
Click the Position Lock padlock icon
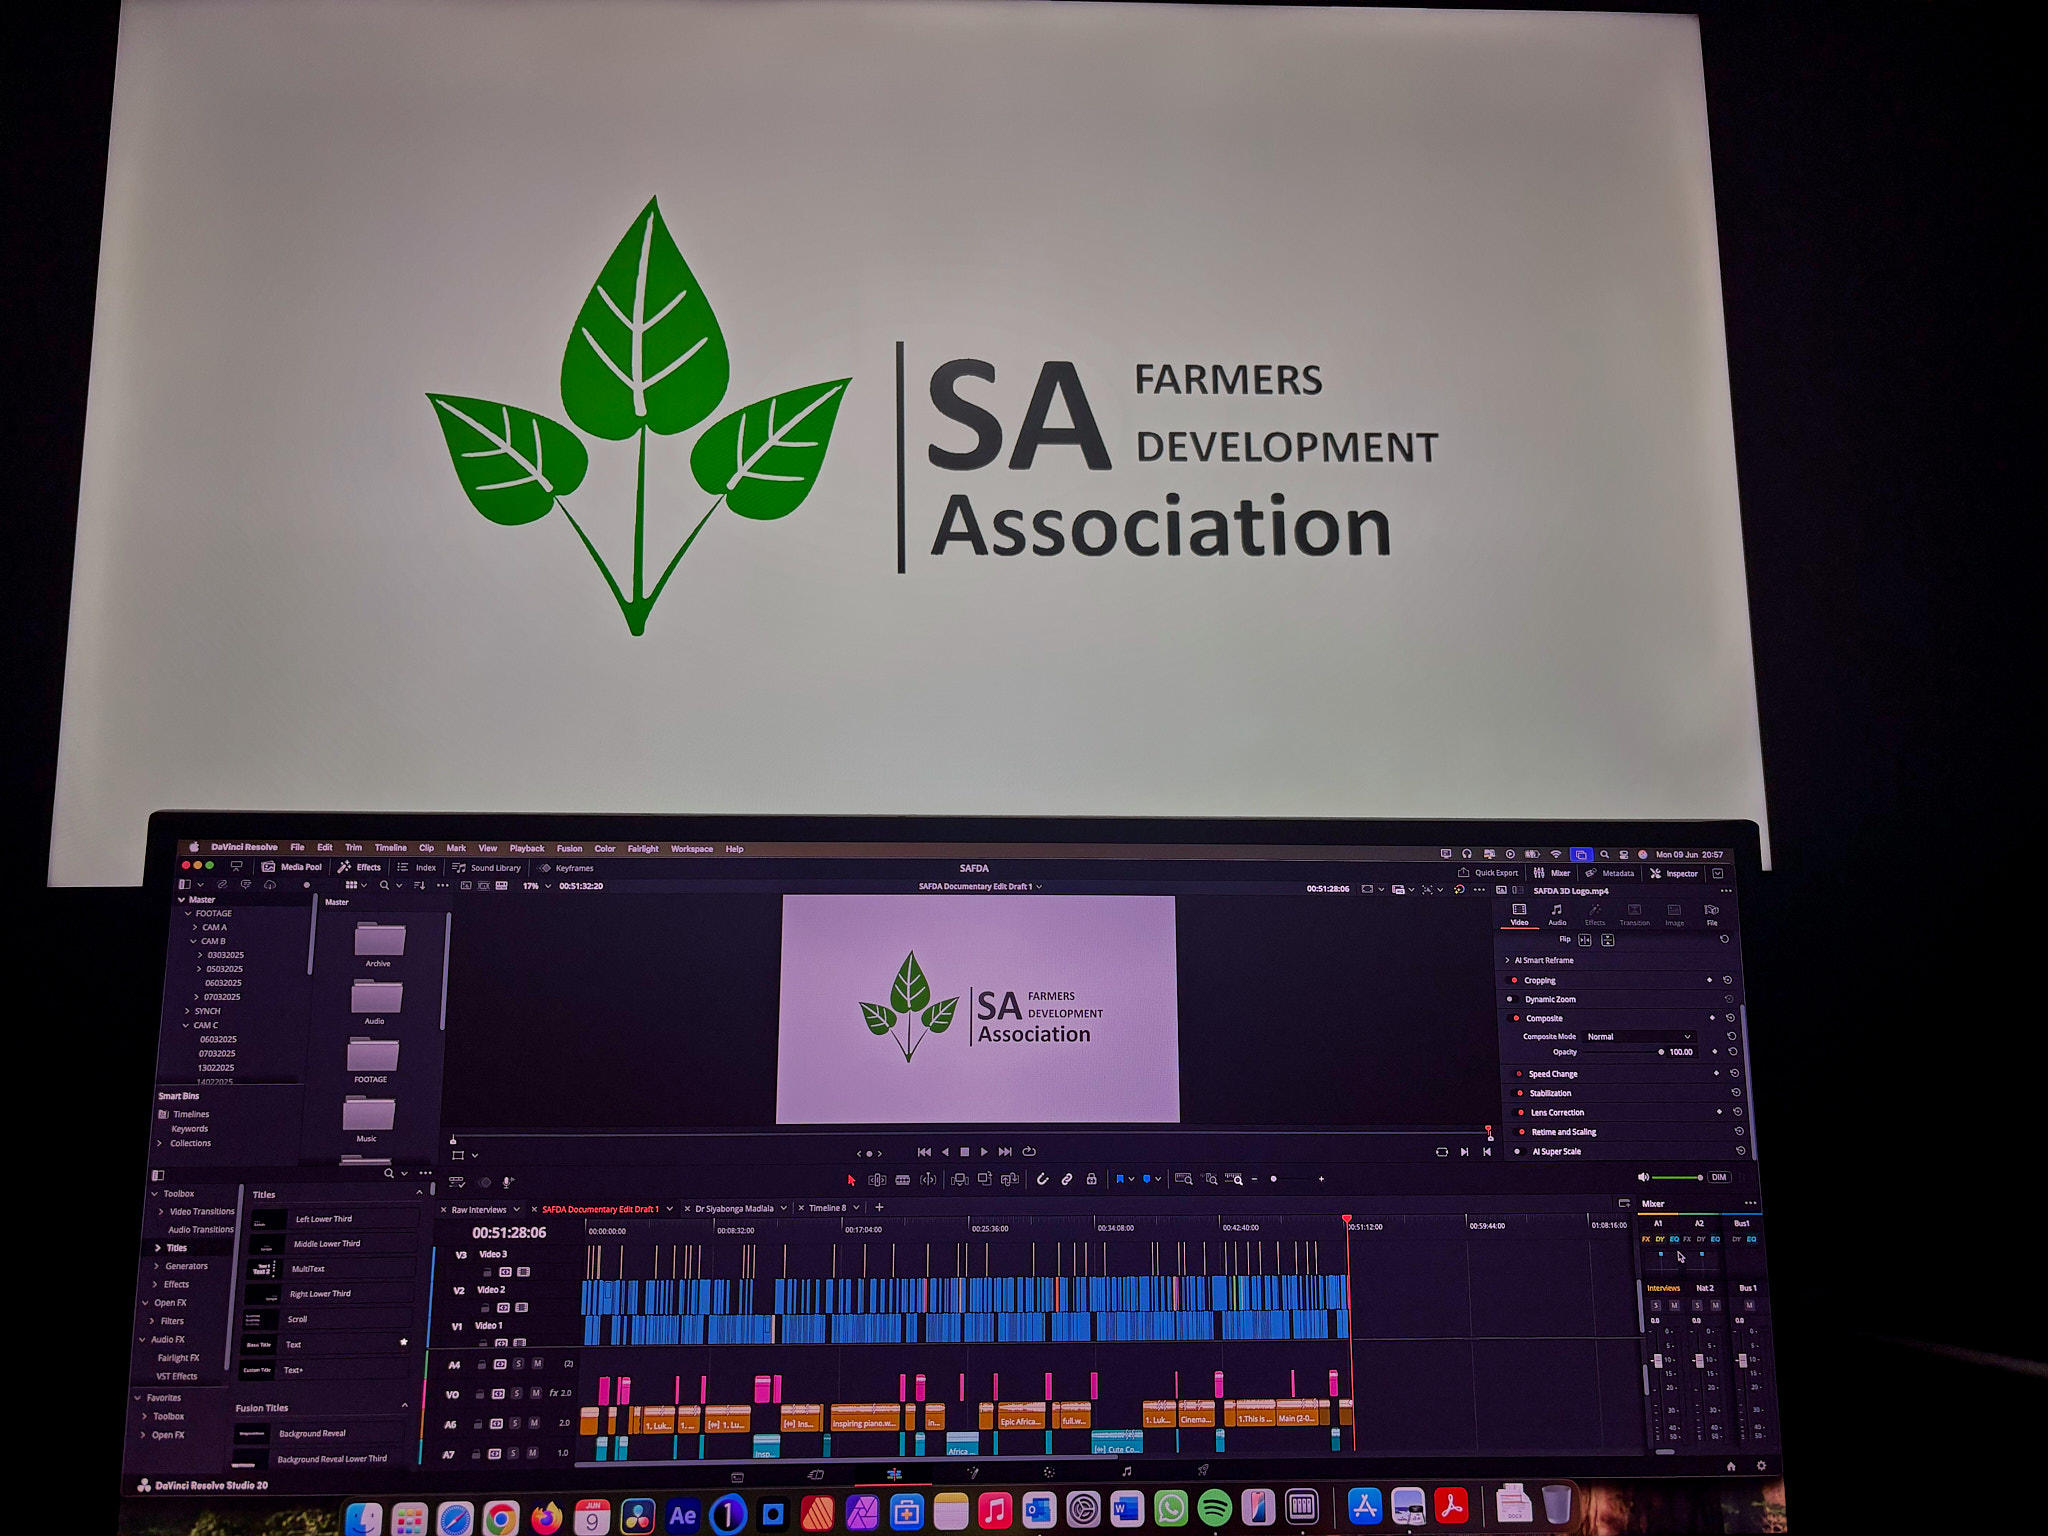coord(1091,1180)
